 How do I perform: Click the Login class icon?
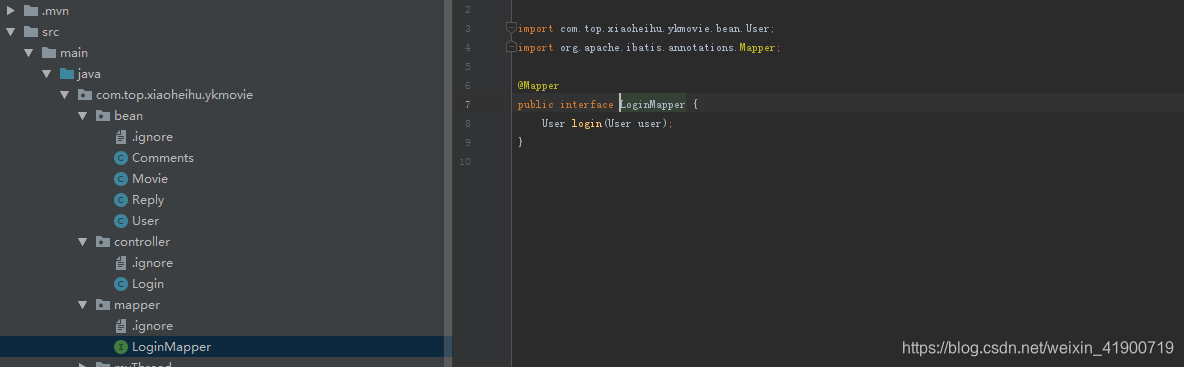(x=121, y=284)
